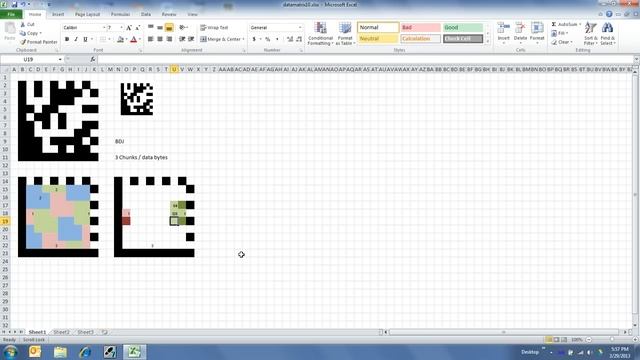Open Excel Help question mark icon
The height and width of the screenshot is (360, 640).
tap(609, 14)
